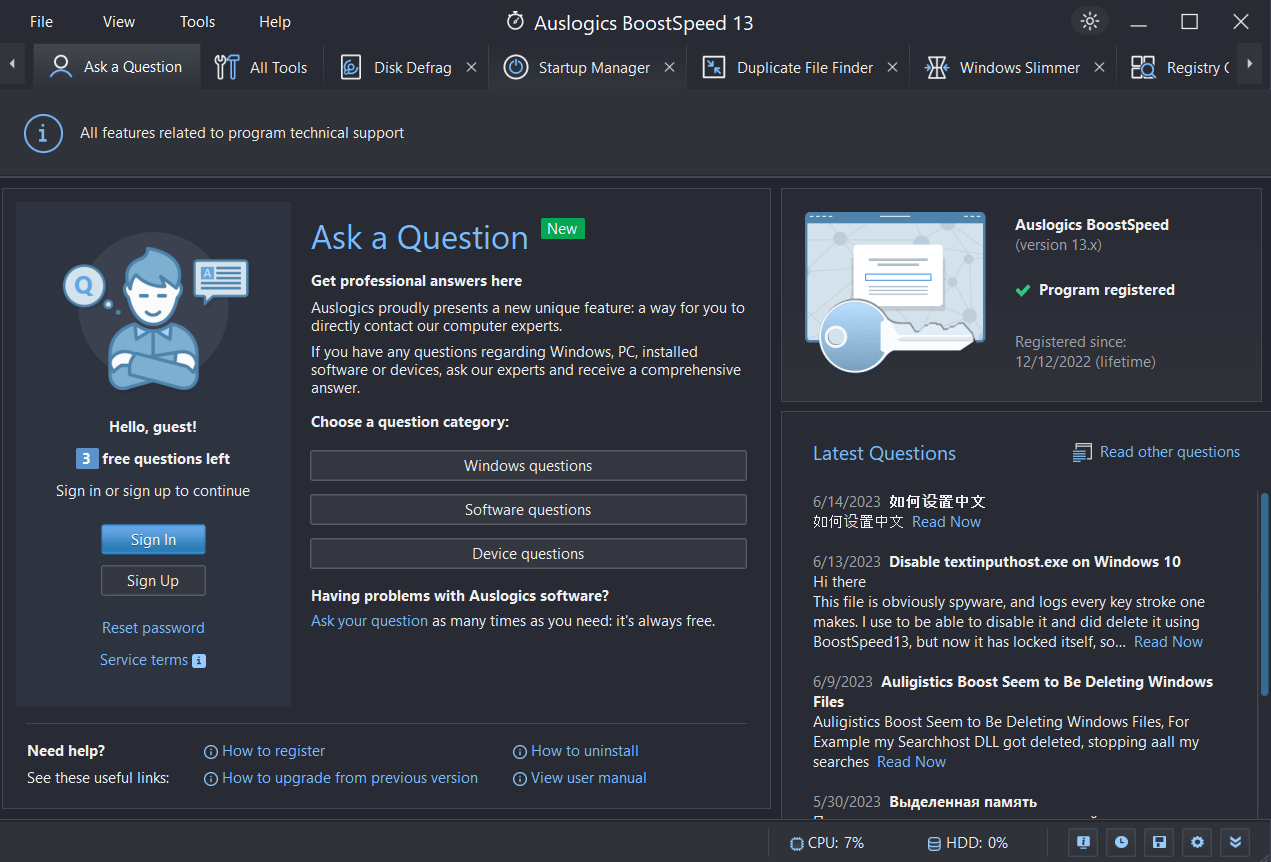Toggle the light/dark theme sun icon

1090,21
